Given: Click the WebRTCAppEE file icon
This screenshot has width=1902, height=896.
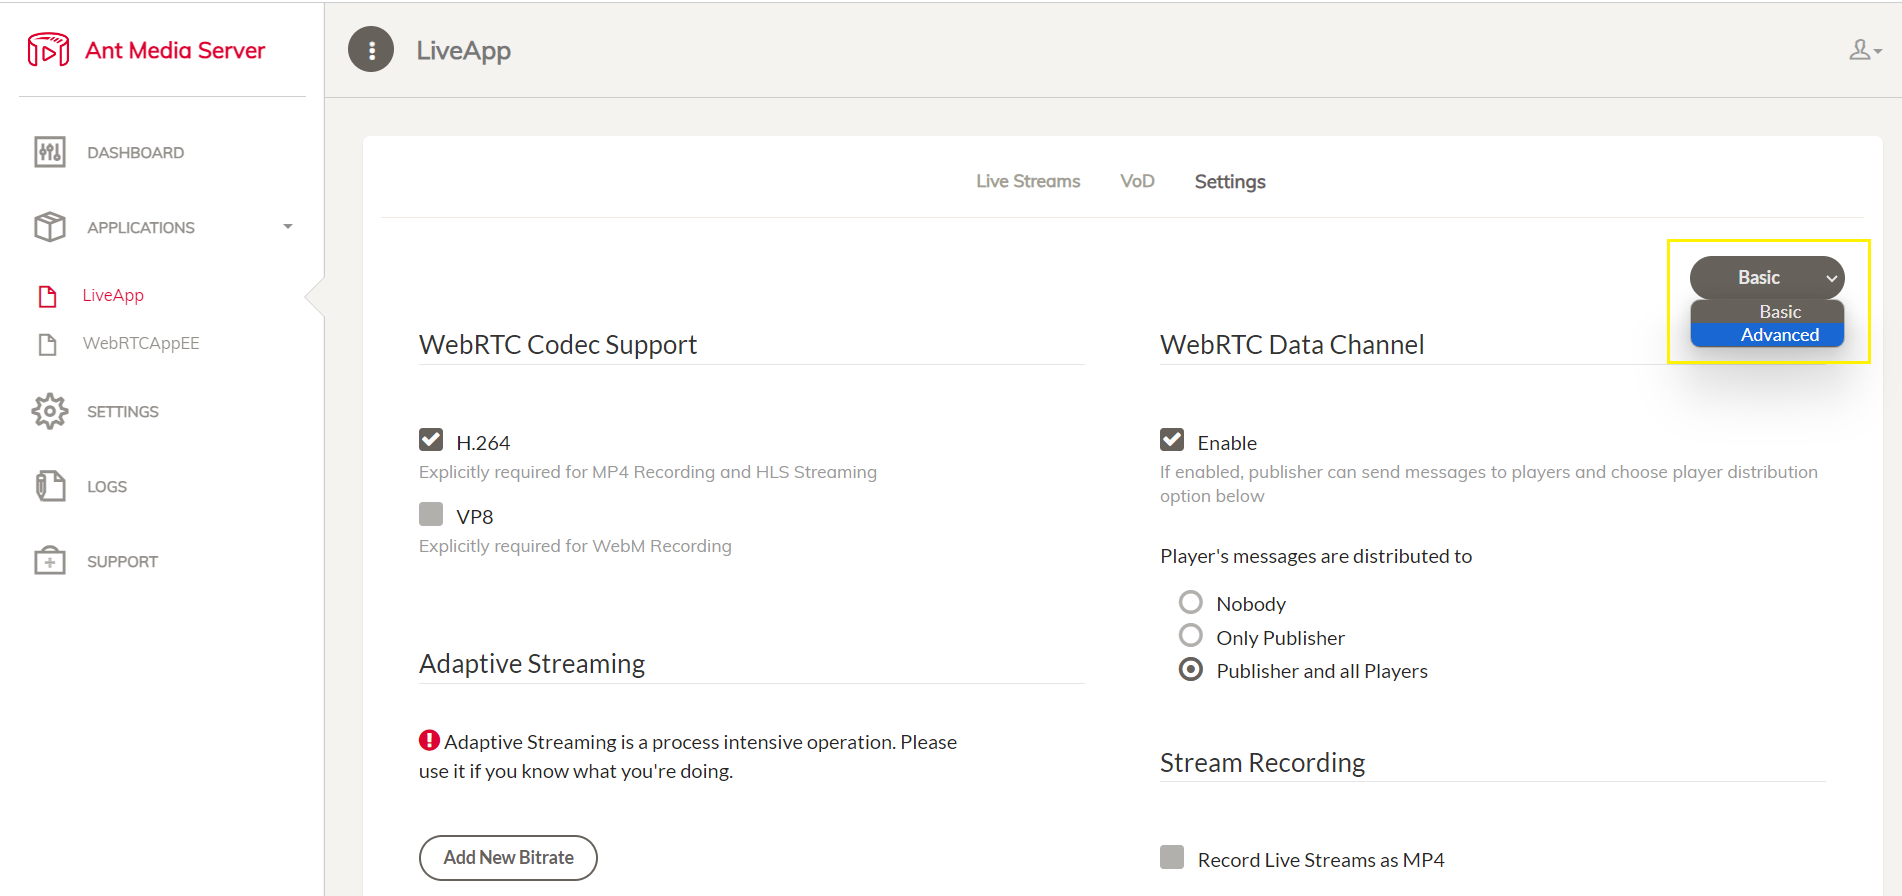Looking at the screenshot, I should point(47,344).
